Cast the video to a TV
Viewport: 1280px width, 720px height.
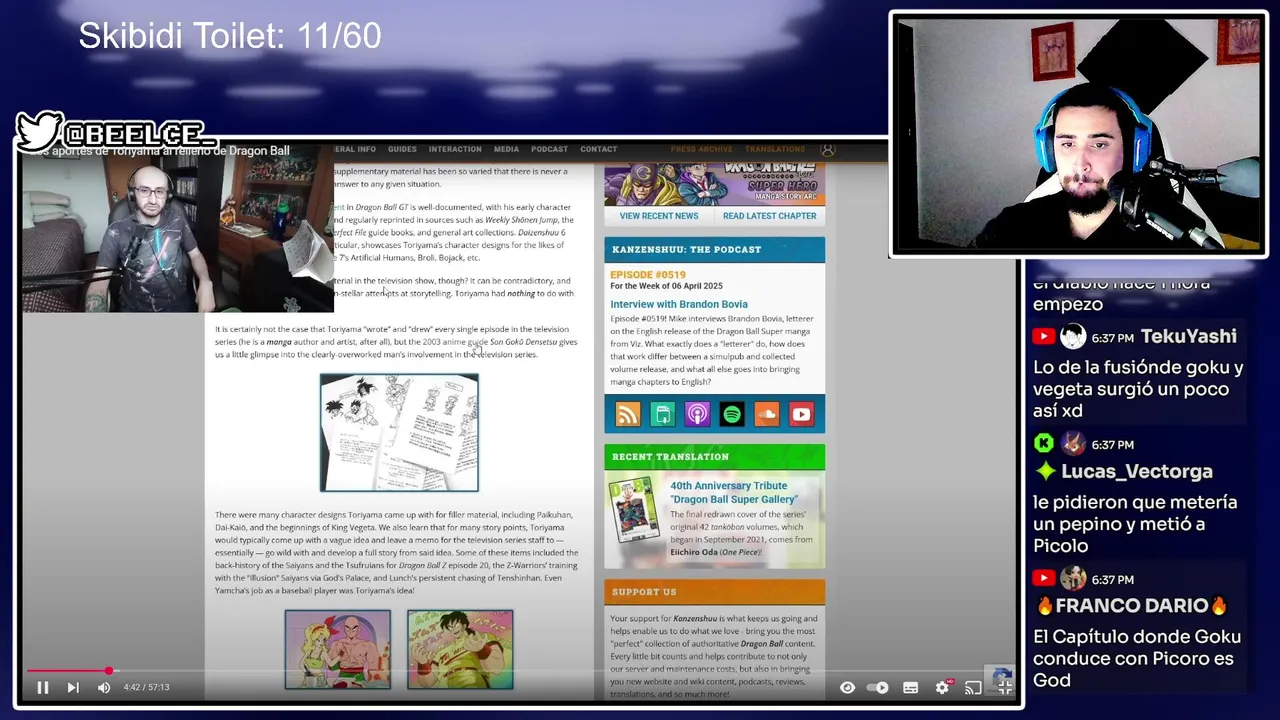click(x=972, y=687)
